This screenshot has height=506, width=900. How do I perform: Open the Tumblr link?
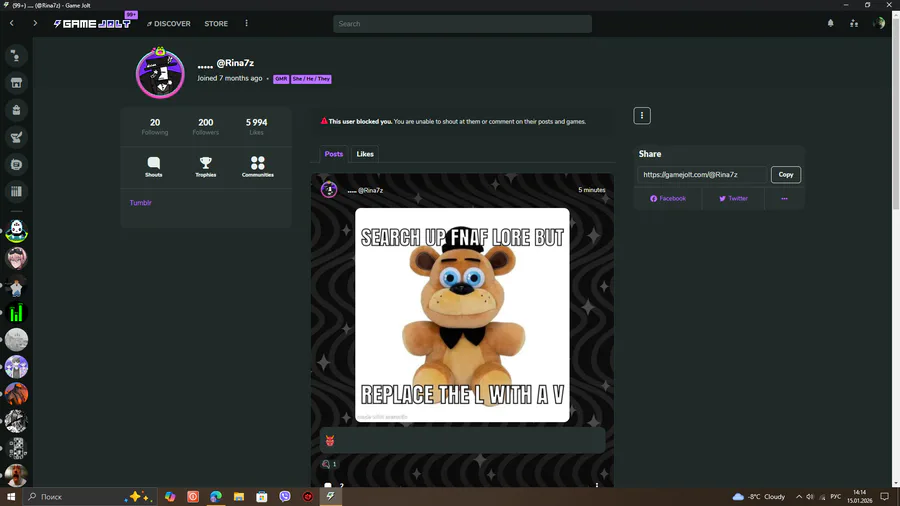click(141, 203)
